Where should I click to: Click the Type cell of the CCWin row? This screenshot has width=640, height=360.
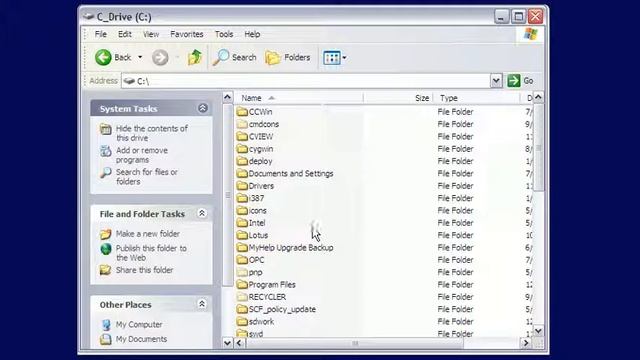pos(456,111)
